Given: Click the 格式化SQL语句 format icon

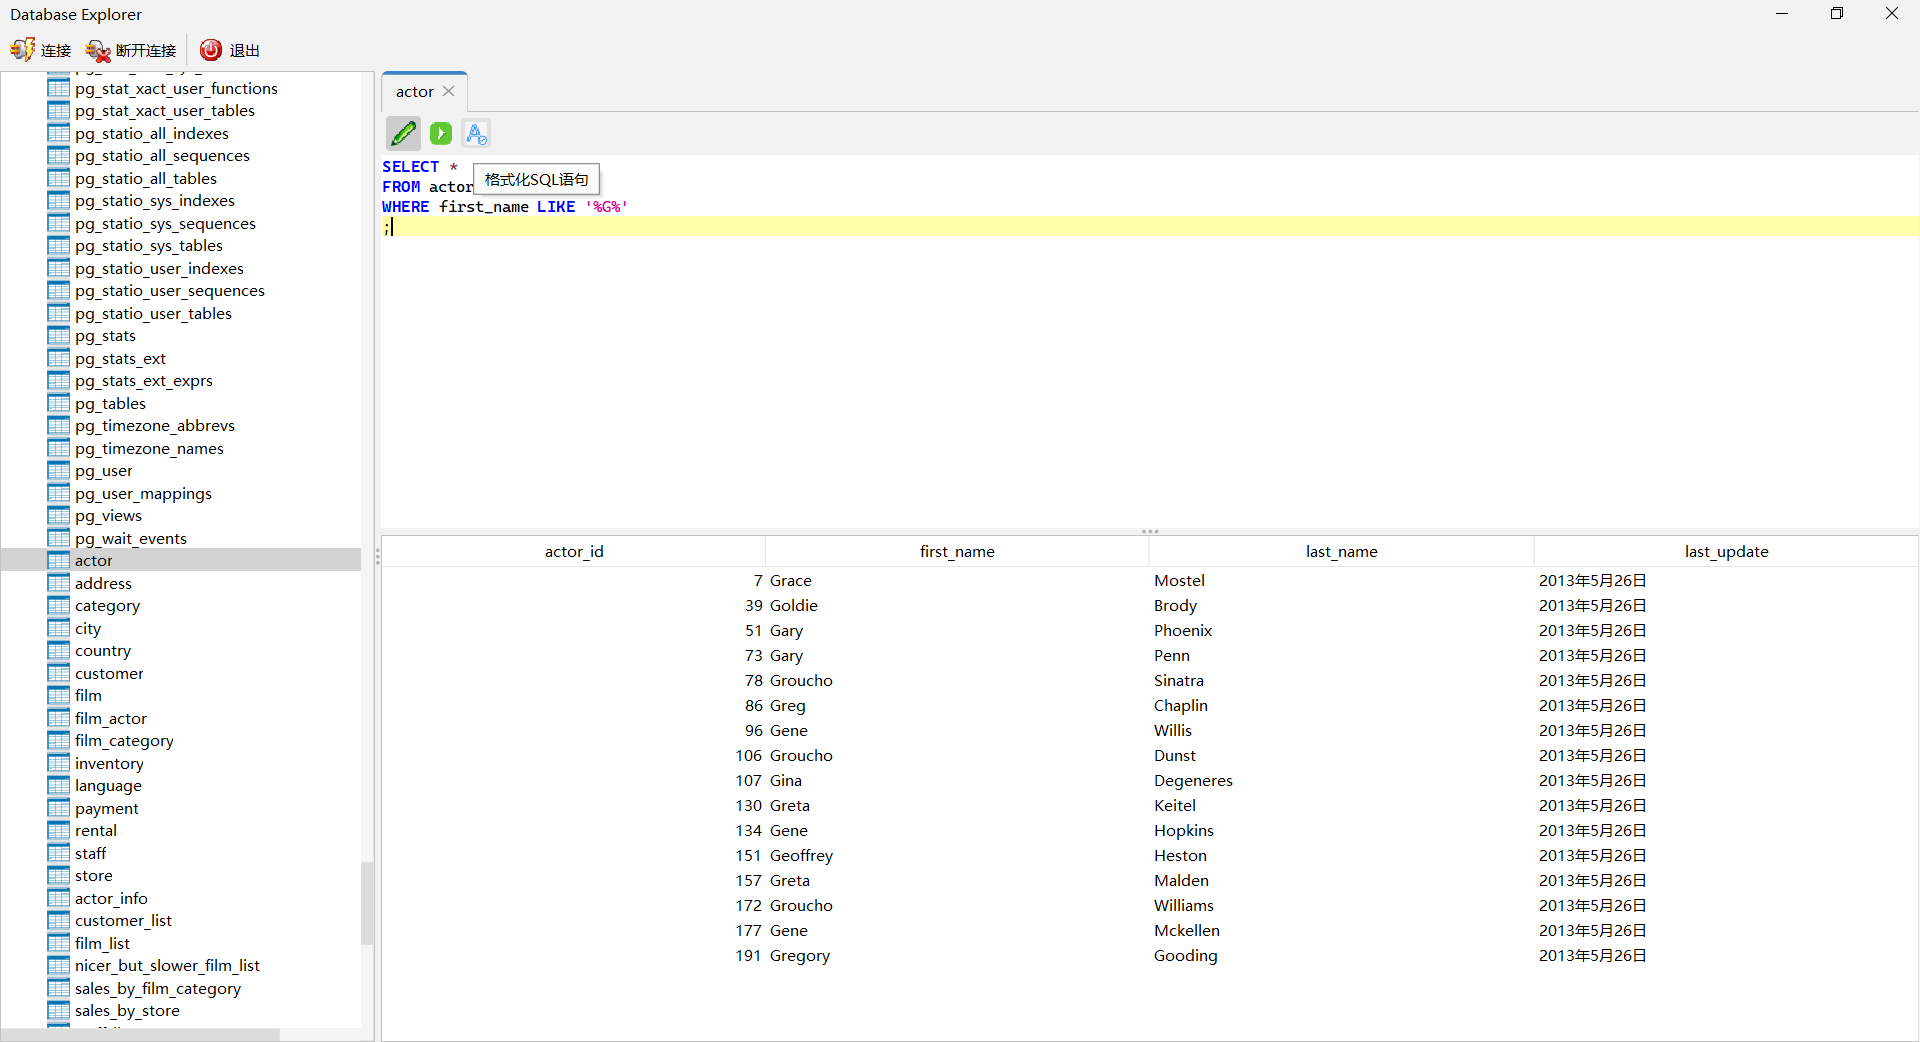Looking at the screenshot, I should click(476, 133).
